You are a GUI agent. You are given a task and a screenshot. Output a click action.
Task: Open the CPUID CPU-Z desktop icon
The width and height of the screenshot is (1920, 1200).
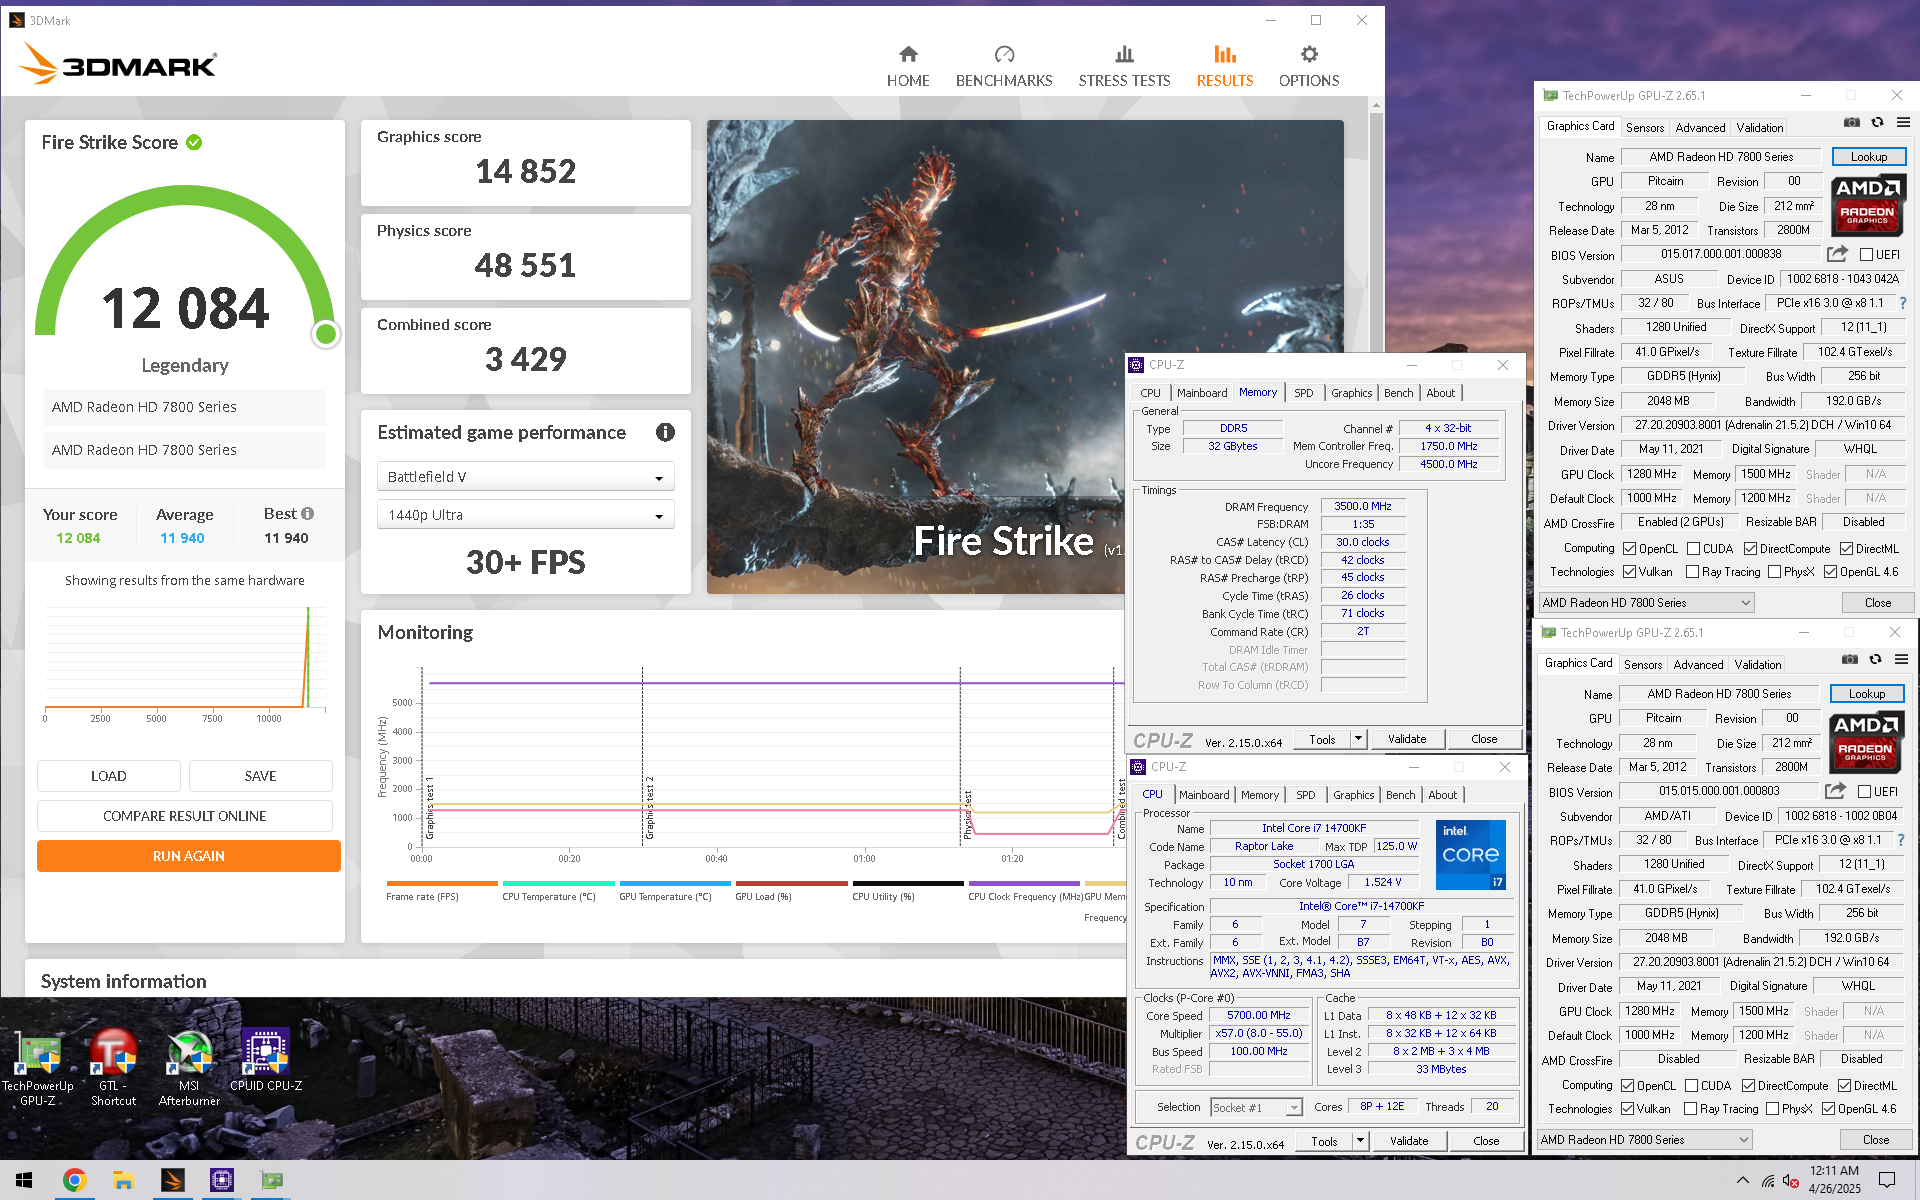(266, 1060)
